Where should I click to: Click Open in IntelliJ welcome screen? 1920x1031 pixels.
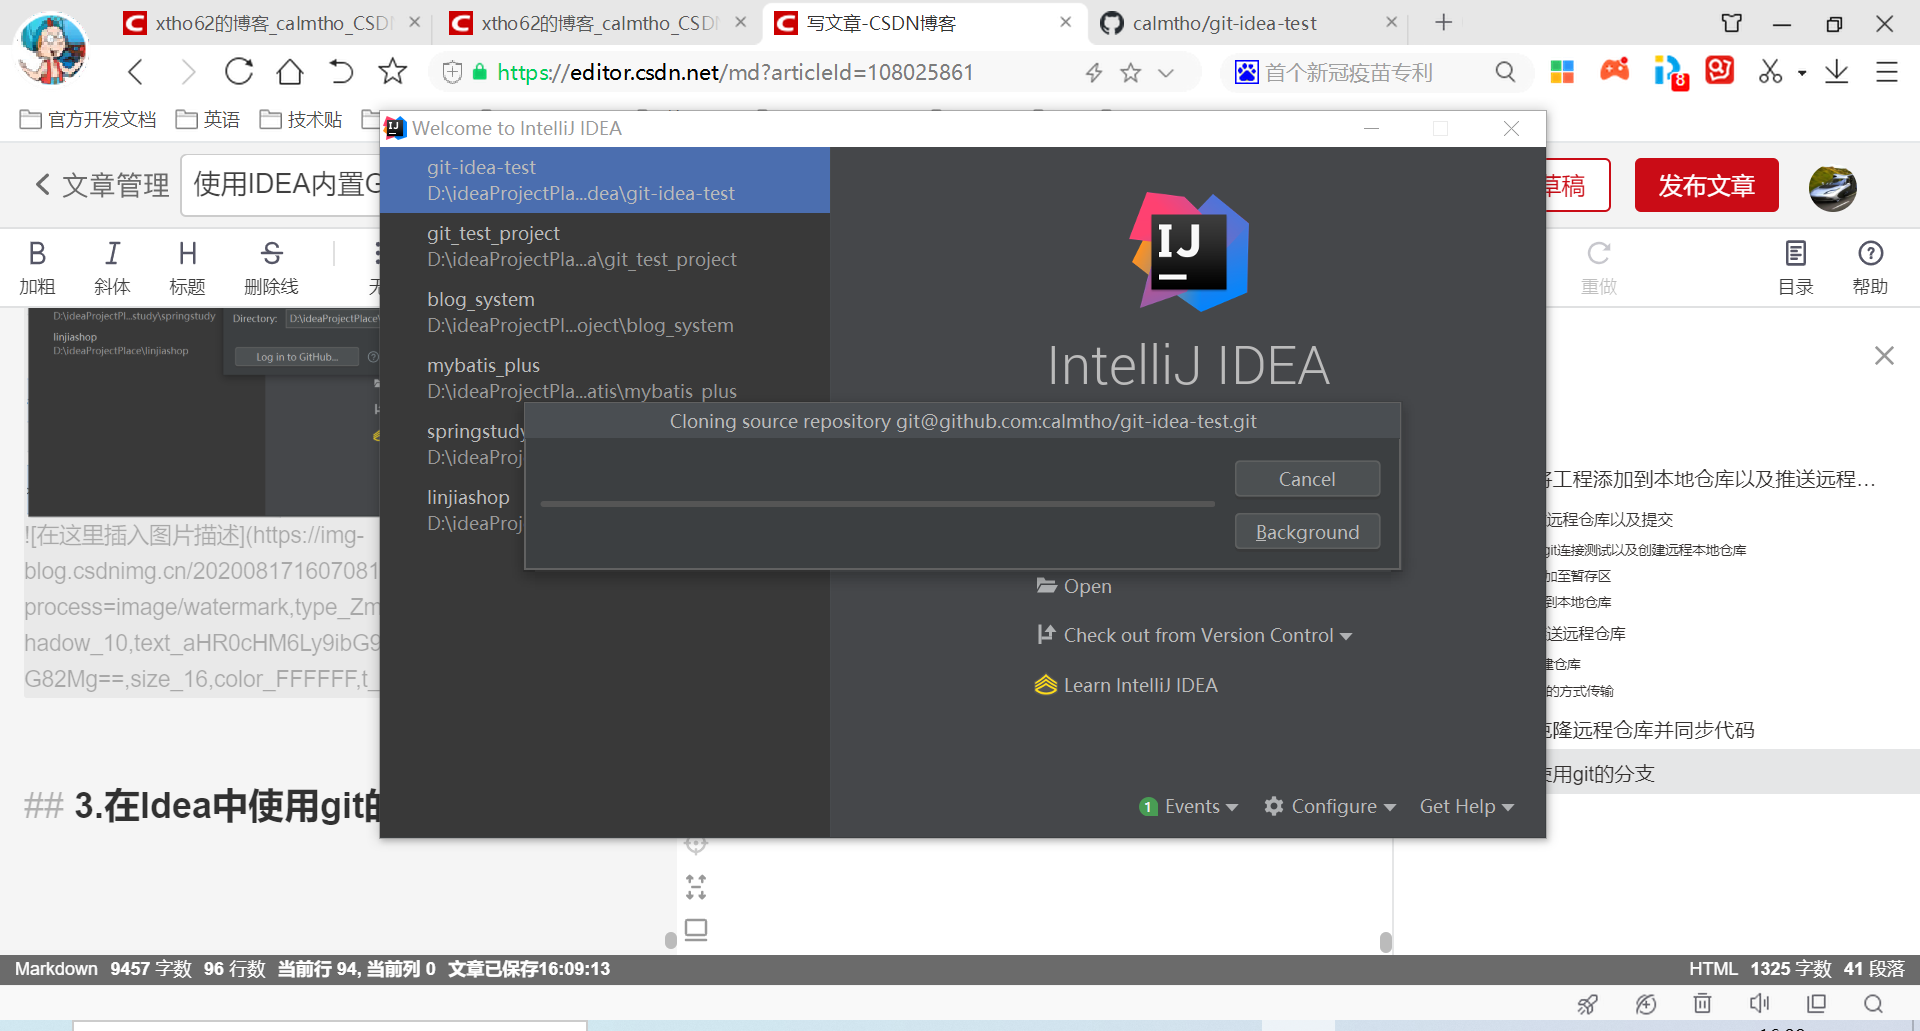pyautogui.click(x=1087, y=586)
